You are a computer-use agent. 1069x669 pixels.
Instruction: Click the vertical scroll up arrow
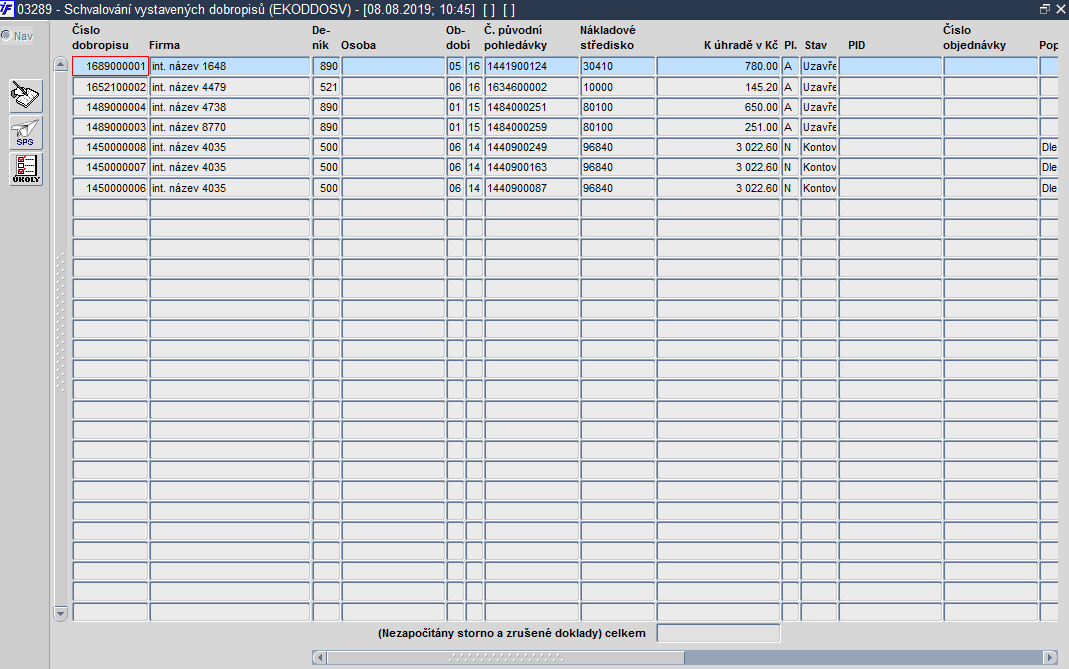(x=61, y=65)
